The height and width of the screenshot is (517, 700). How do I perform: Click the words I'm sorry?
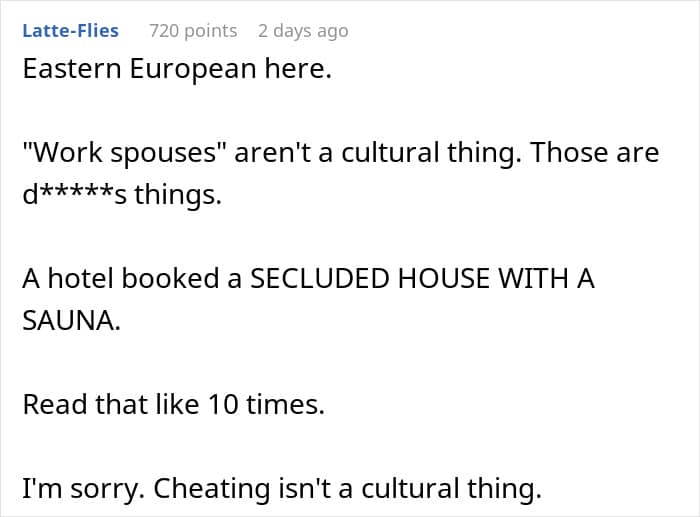(83, 488)
